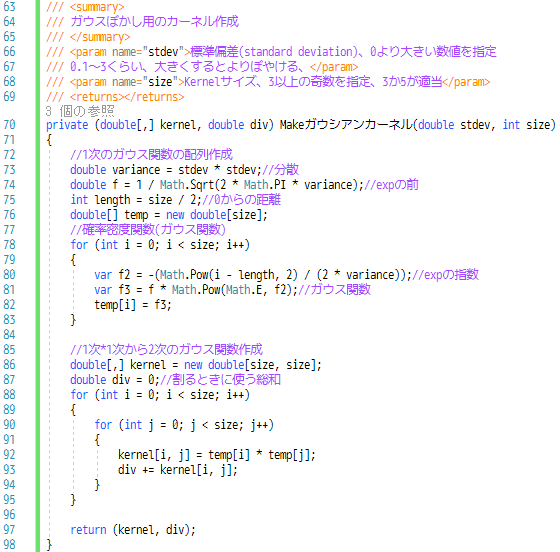Click the <returns></returns> tag line

point(127,97)
